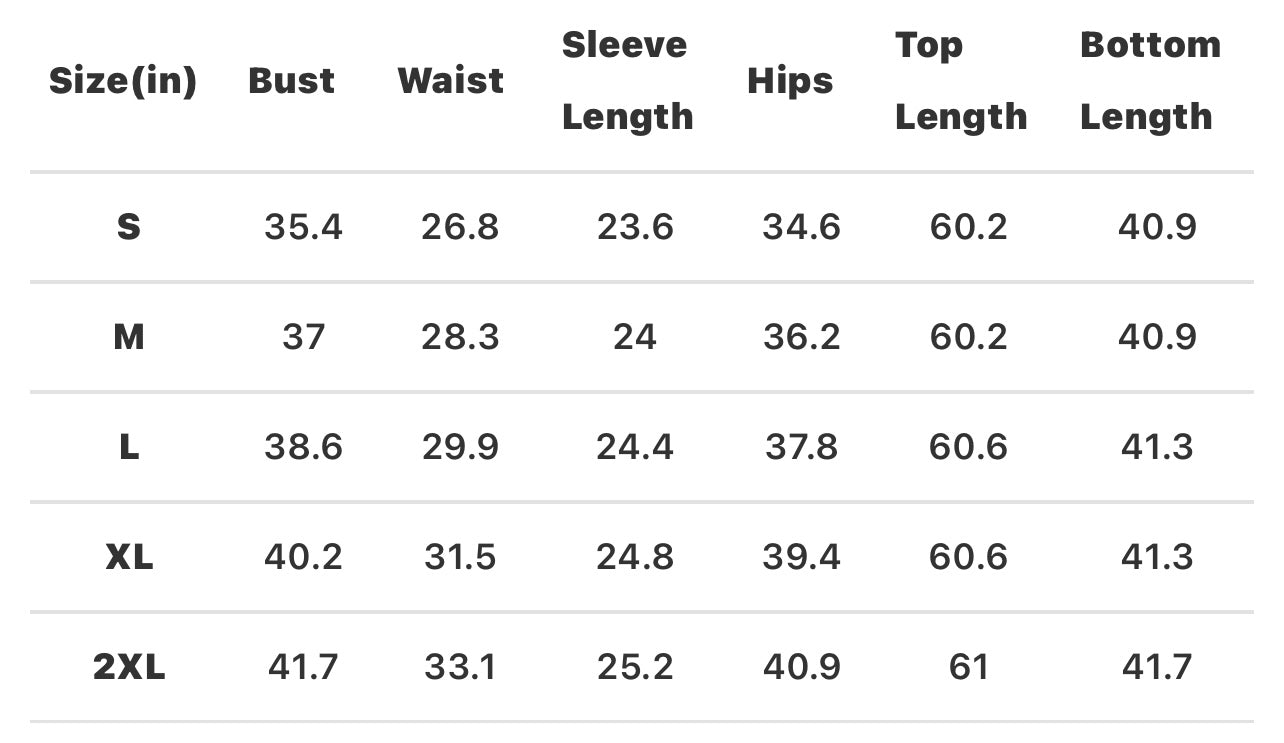1284x743 pixels.
Task: Select the S size row label
Action: 129,228
